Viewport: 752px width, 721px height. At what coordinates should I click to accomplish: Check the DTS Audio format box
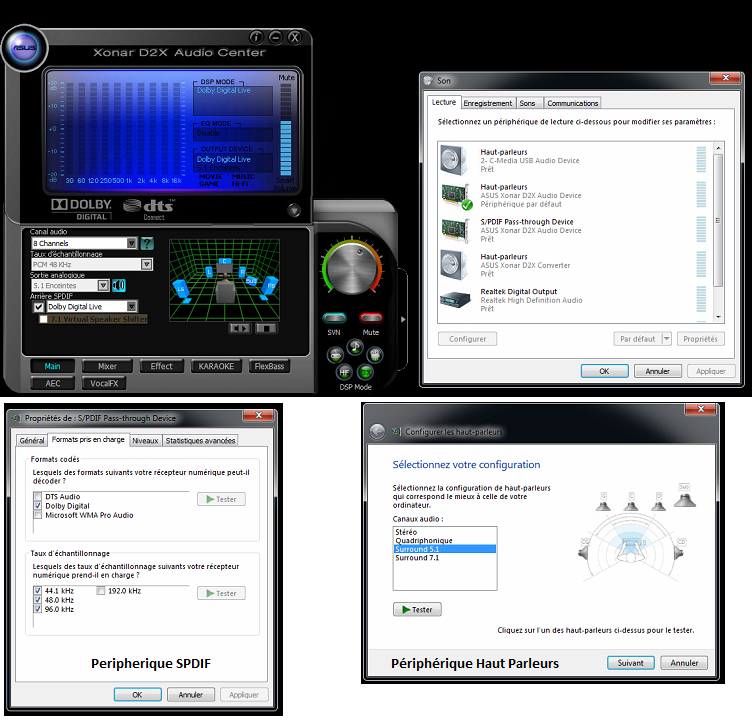tap(37, 496)
